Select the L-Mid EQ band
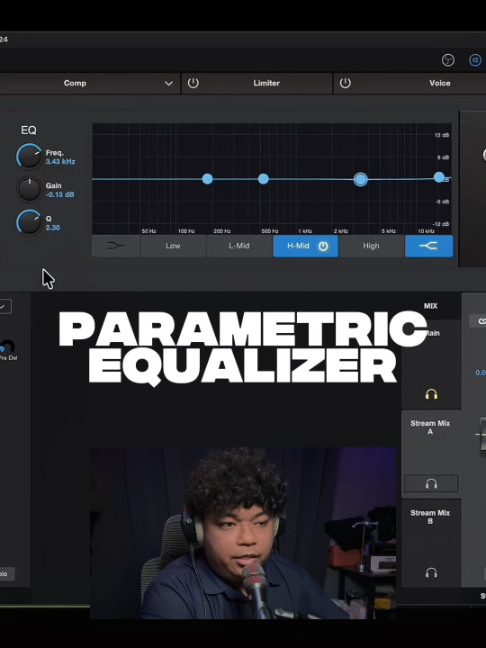The height and width of the screenshot is (648, 486). 239,246
